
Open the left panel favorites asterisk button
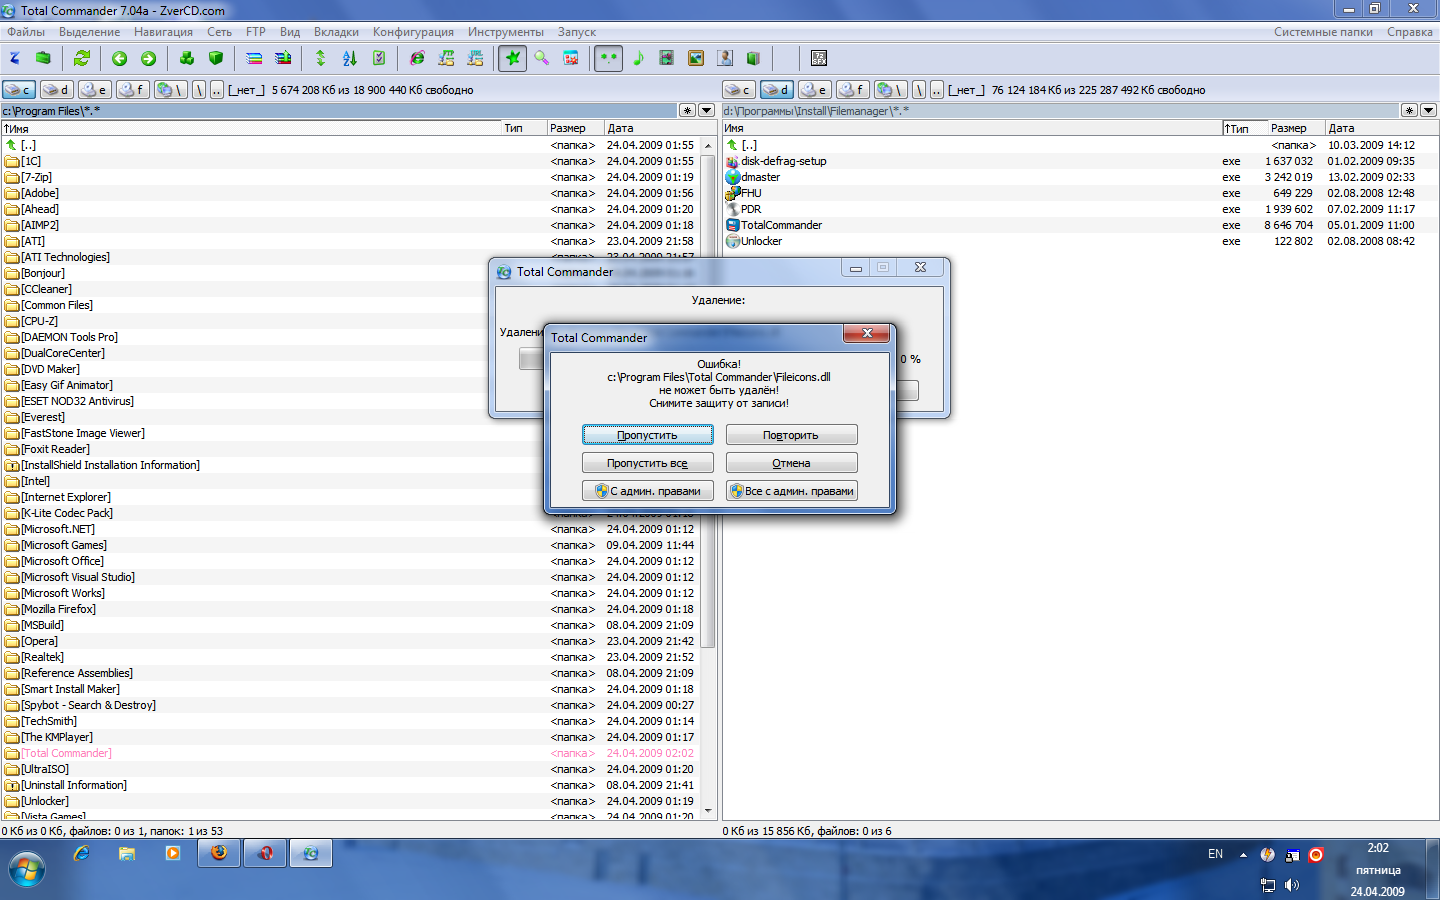(x=687, y=110)
